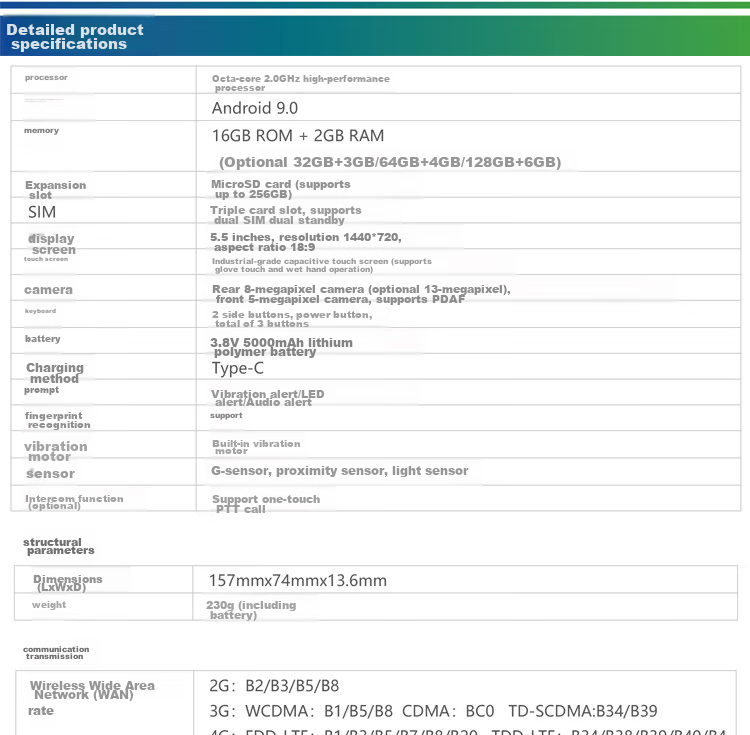Image resolution: width=750 pixels, height=735 pixels.
Task: Click '2 side buttons, power button' text
Action: pos(292,319)
